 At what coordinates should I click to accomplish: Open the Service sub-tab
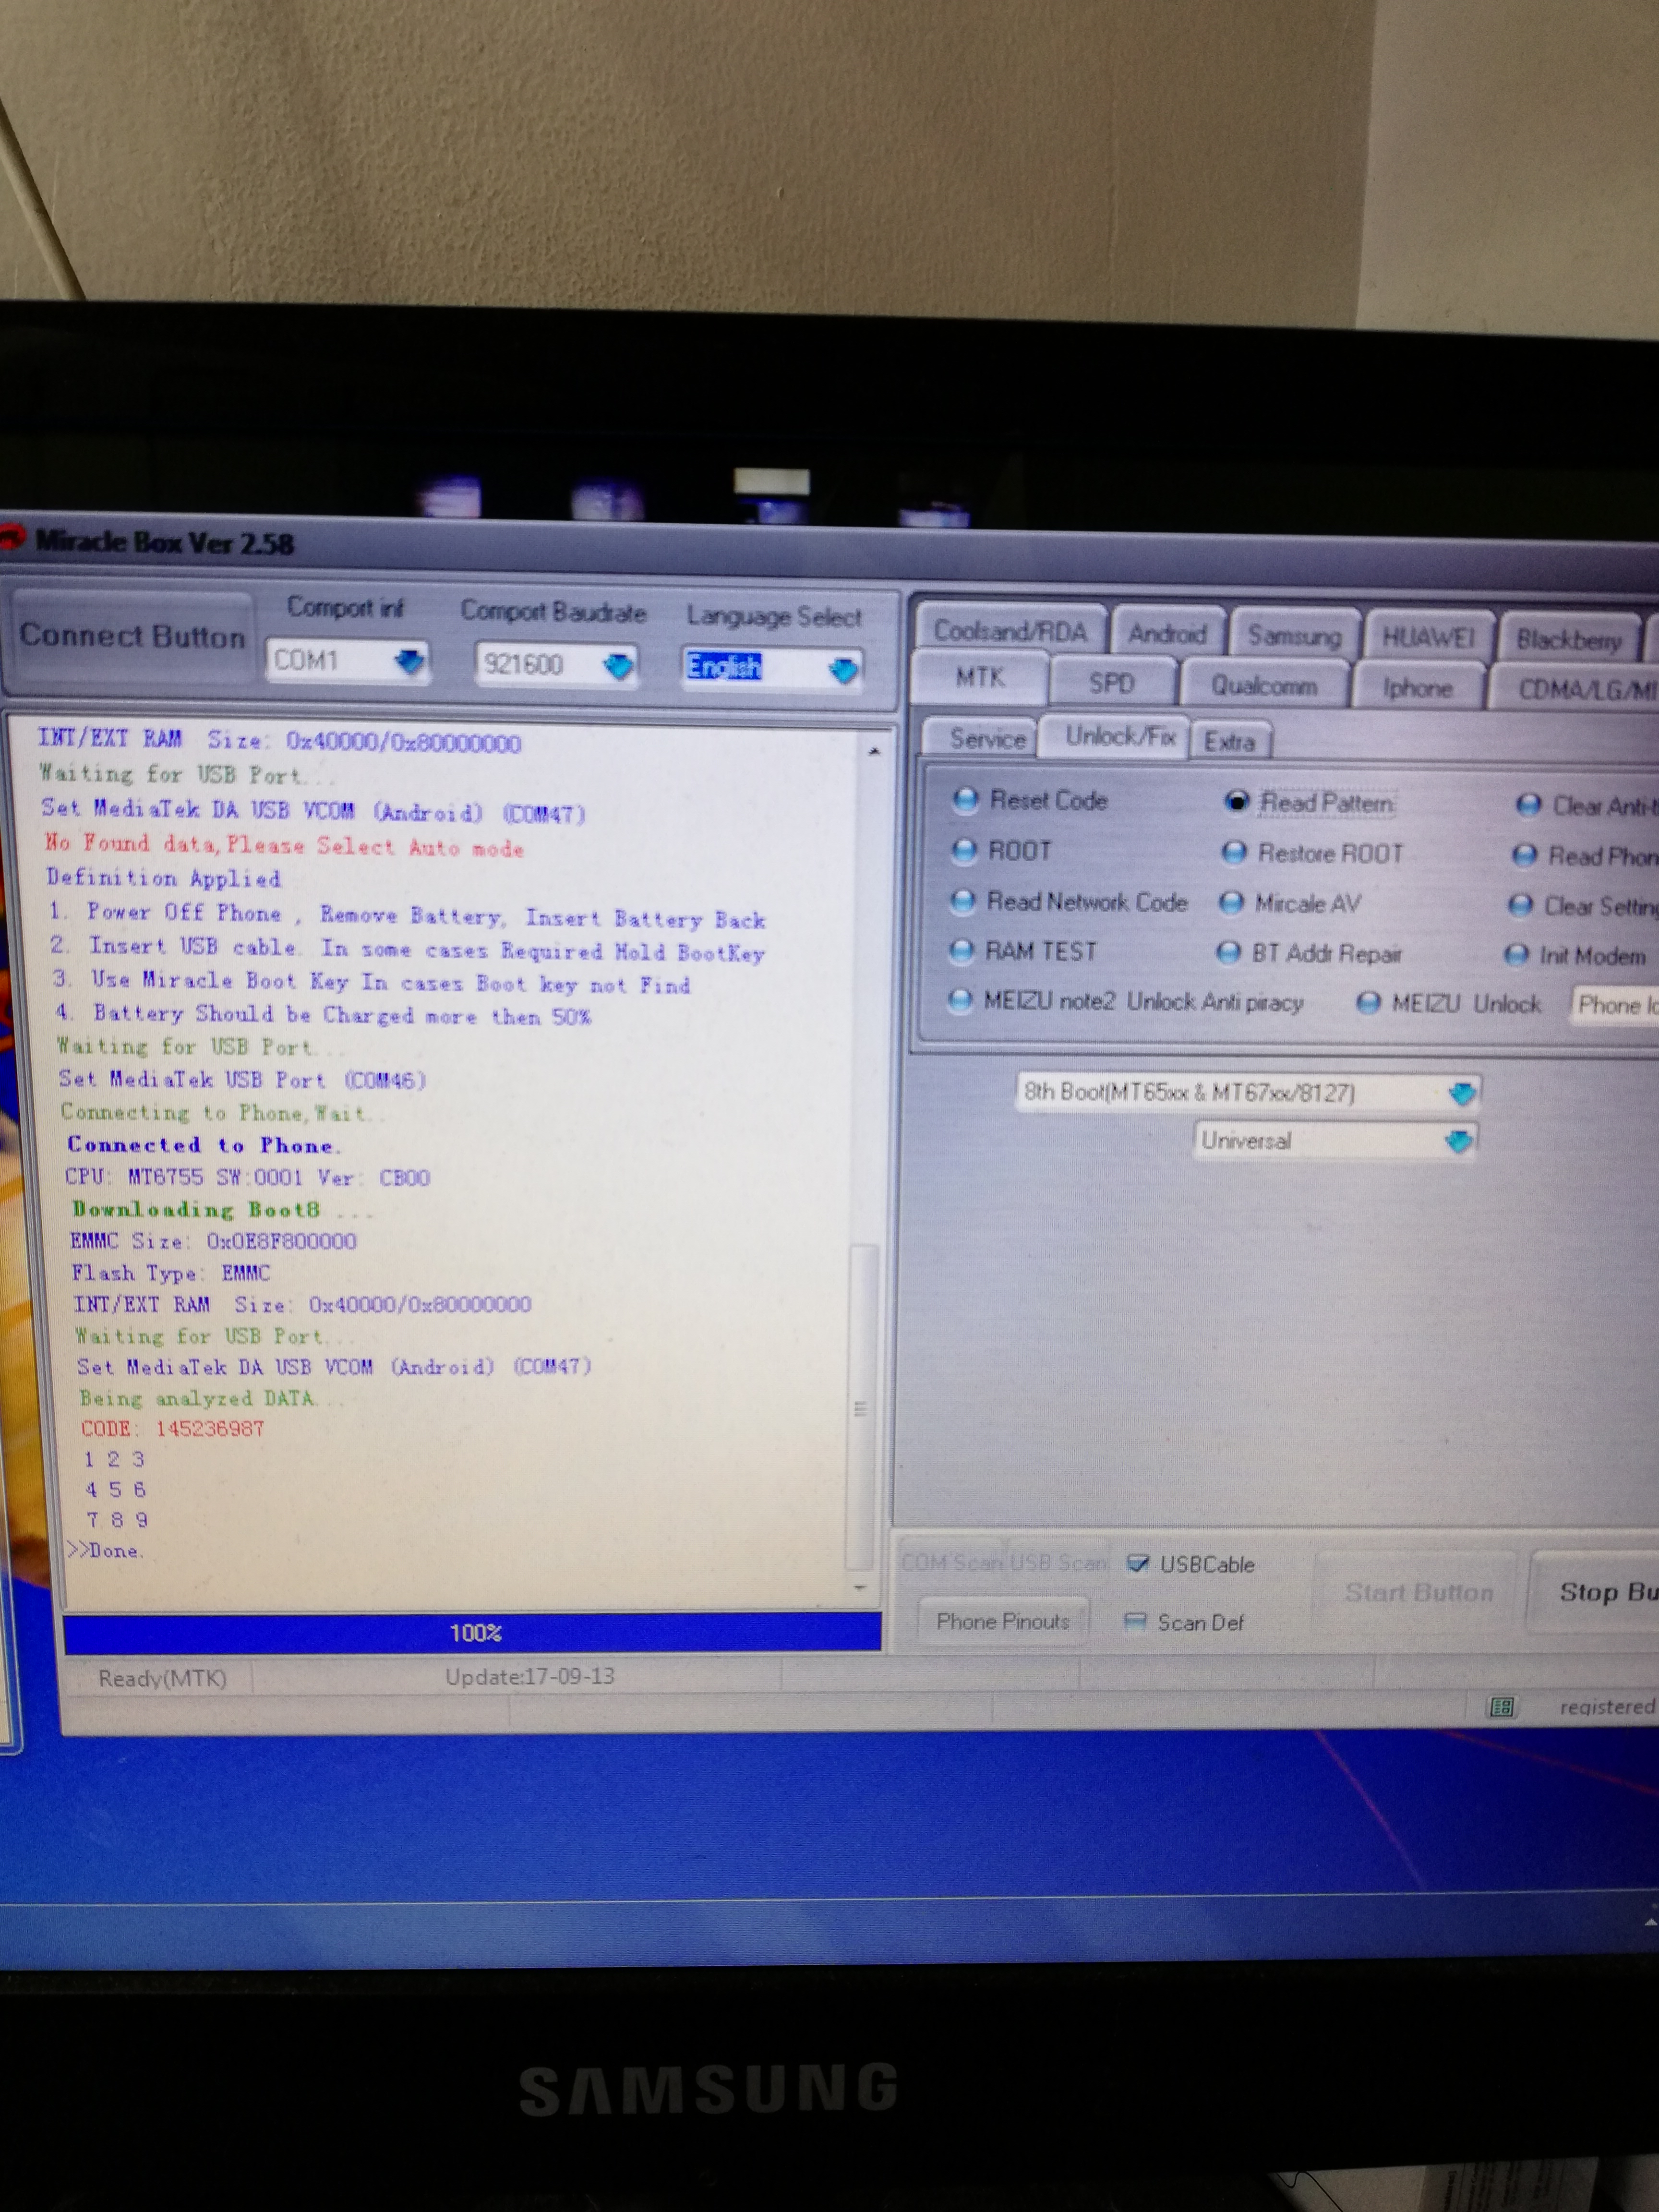(987, 738)
